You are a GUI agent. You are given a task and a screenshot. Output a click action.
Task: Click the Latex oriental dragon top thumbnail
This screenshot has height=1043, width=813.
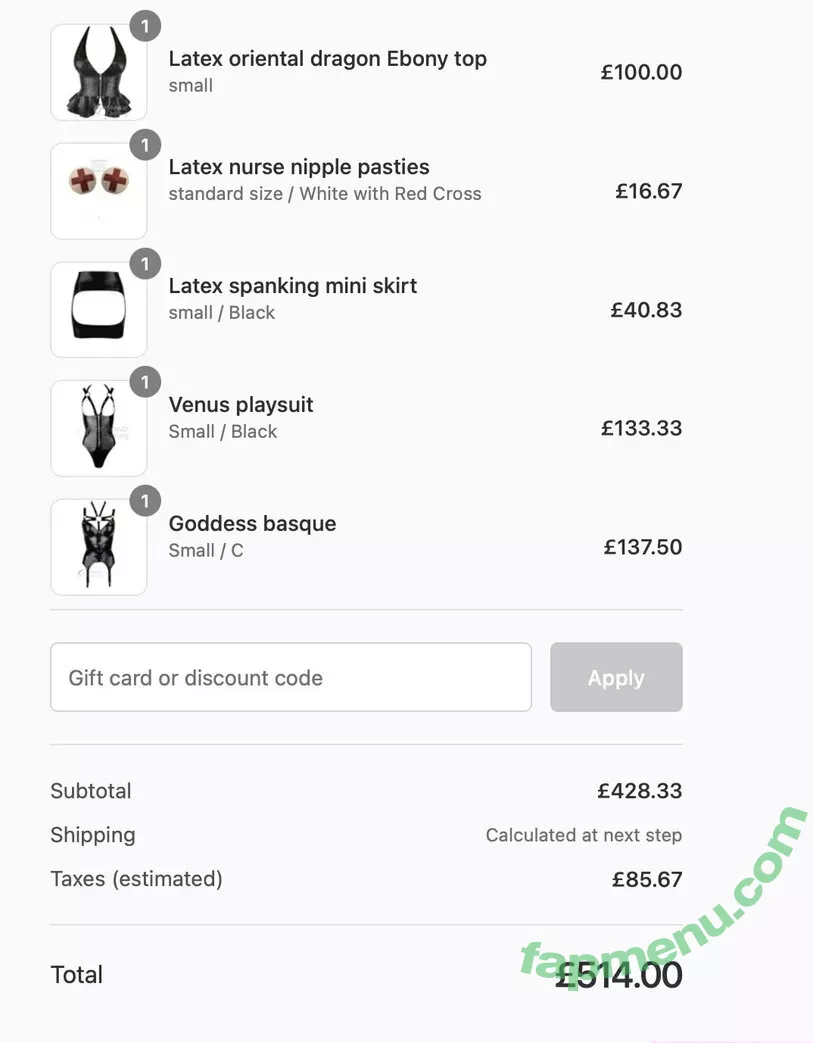click(x=98, y=73)
